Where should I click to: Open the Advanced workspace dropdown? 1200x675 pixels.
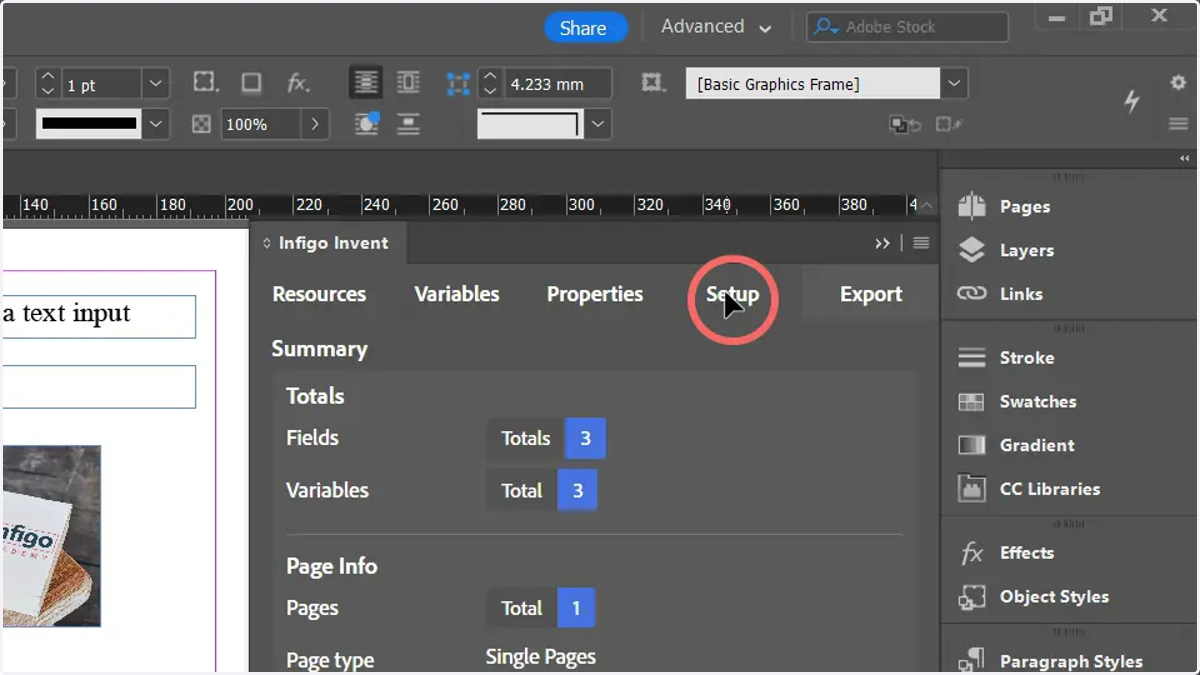(715, 27)
